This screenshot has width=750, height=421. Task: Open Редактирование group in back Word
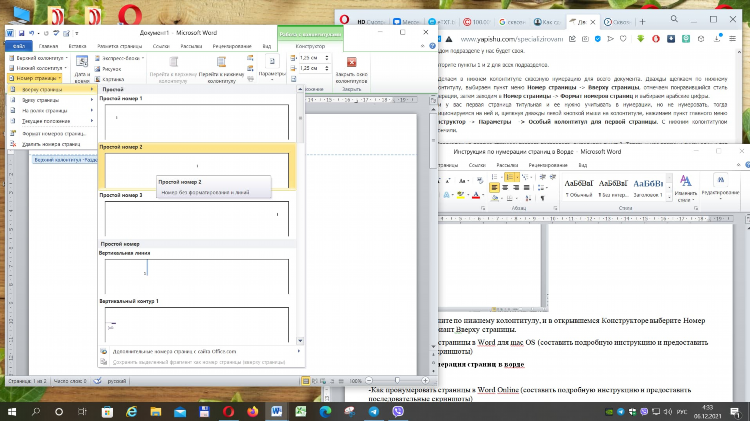[x=720, y=187]
